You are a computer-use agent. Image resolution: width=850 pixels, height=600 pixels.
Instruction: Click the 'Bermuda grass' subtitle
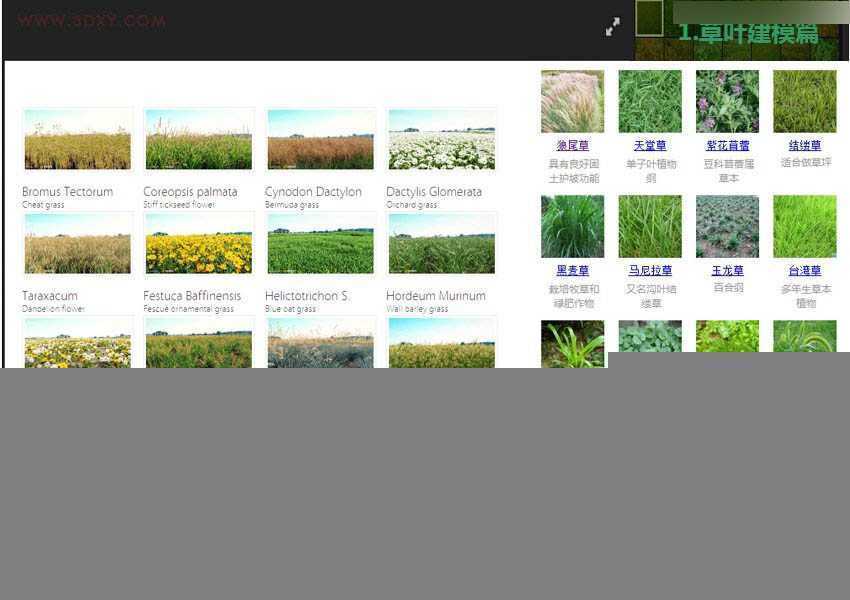(292, 205)
